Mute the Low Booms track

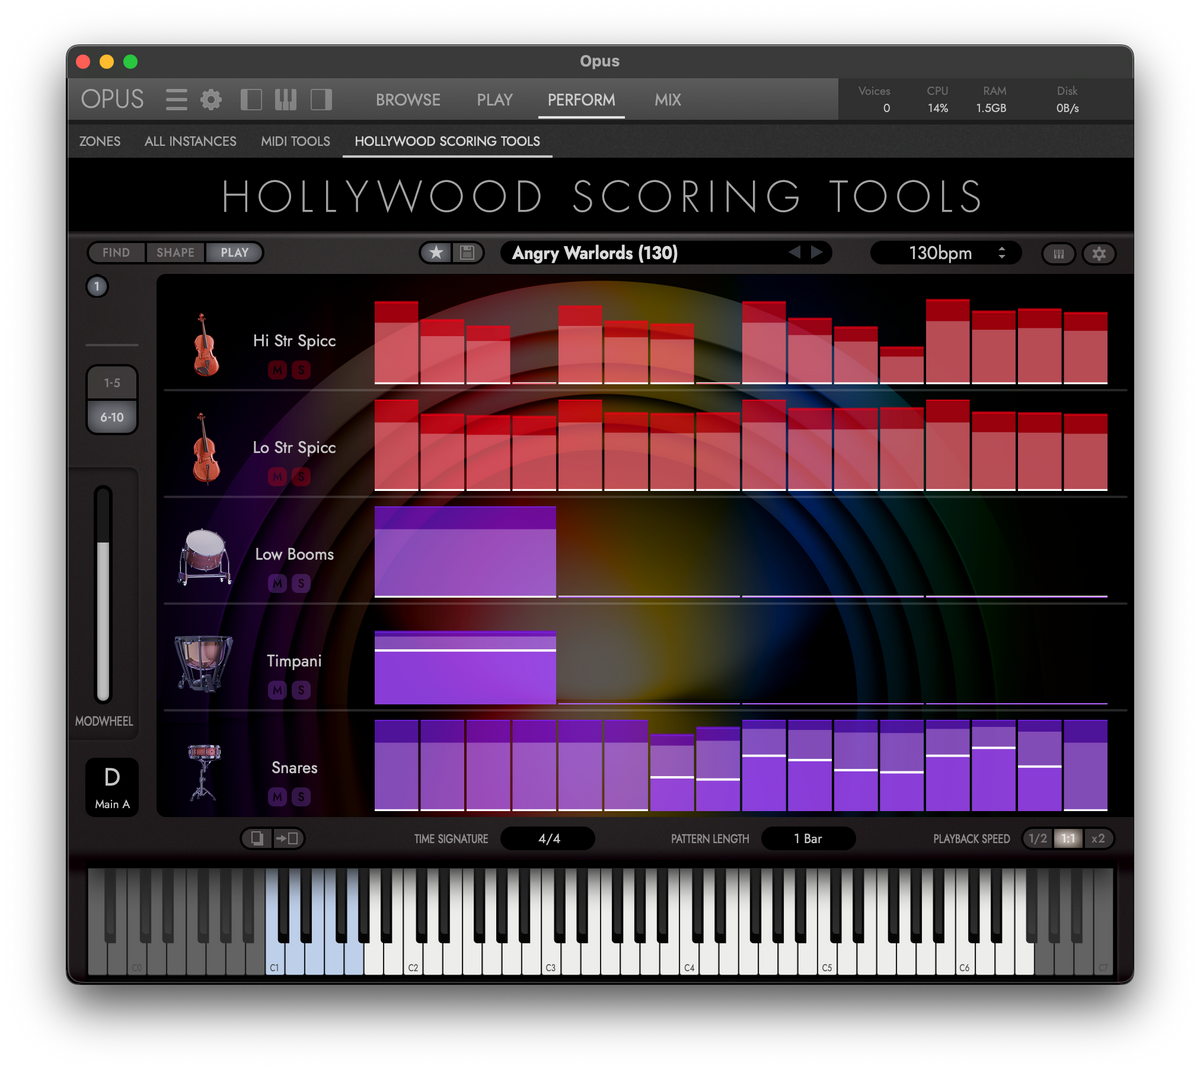click(277, 583)
